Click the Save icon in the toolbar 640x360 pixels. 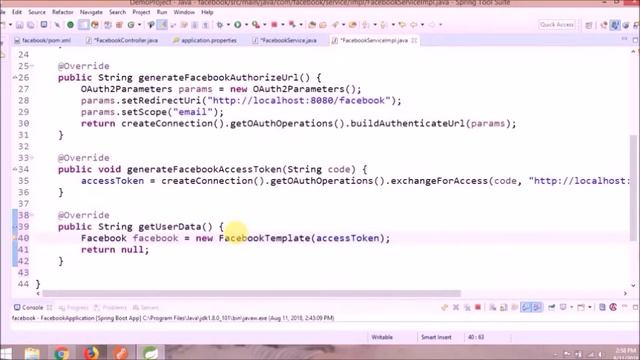(x=20, y=25)
